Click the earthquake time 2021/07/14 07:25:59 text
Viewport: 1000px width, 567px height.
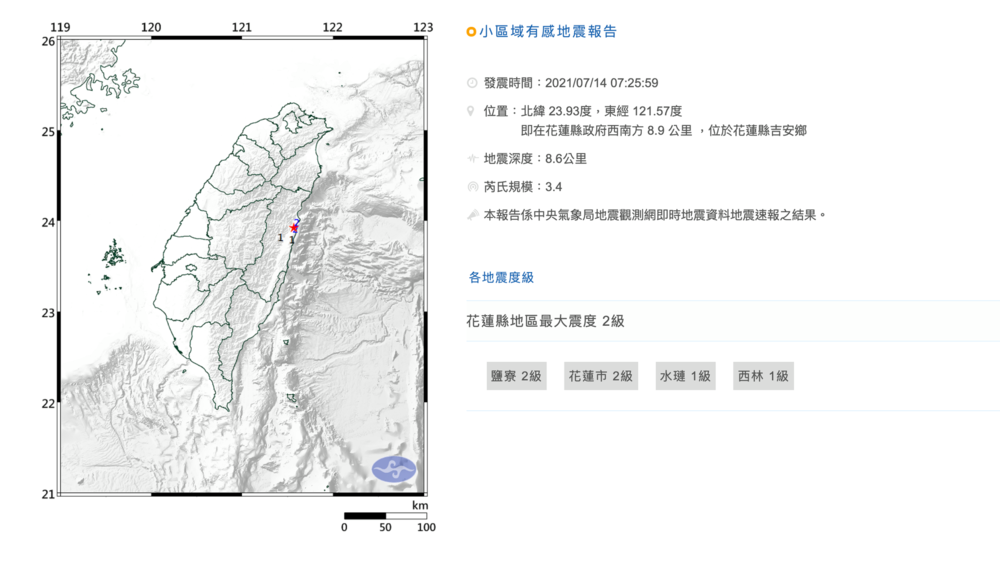pos(600,84)
